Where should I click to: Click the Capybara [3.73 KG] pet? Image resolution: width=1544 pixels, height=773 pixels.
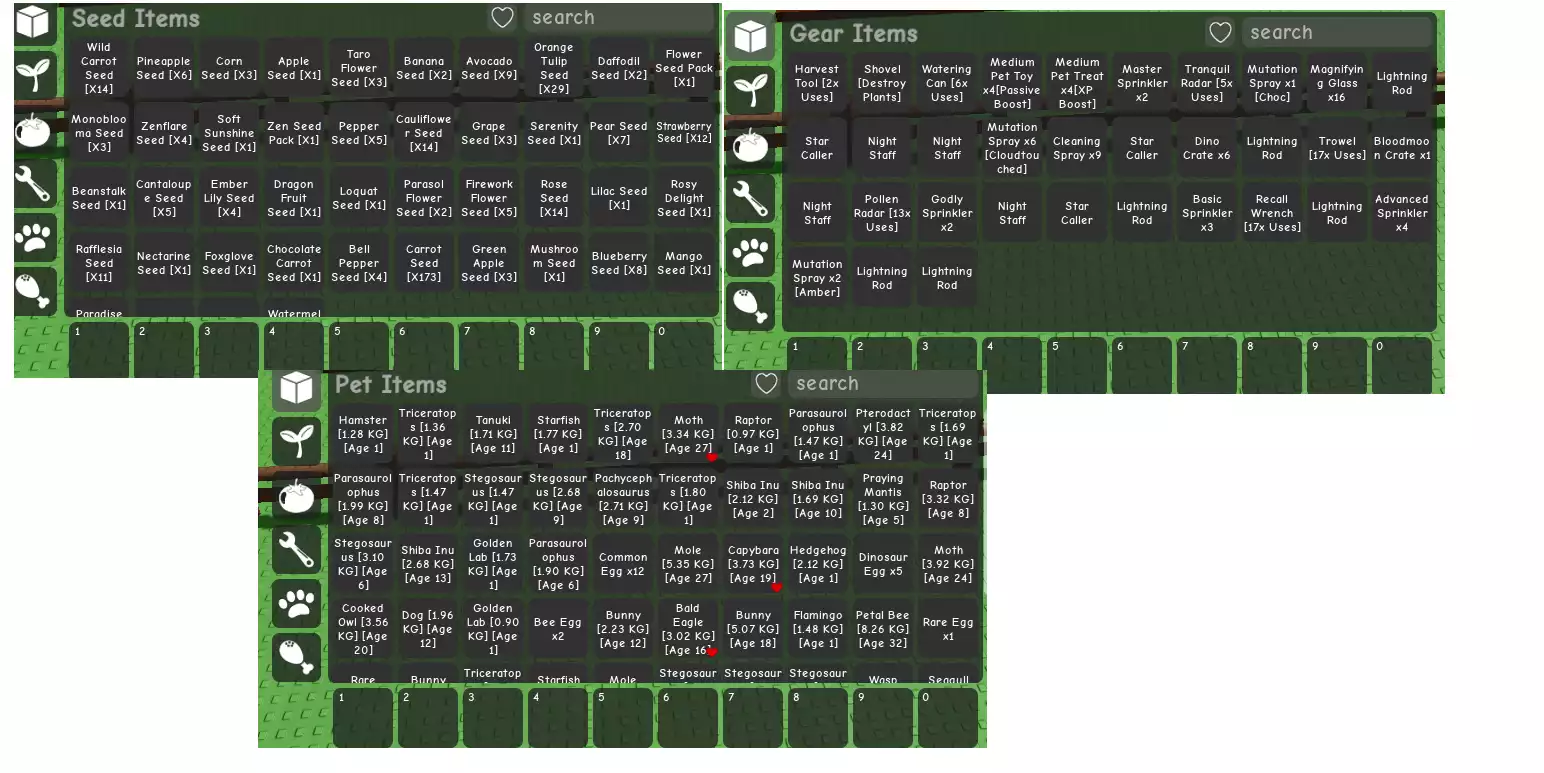pyautogui.click(x=753, y=565)
